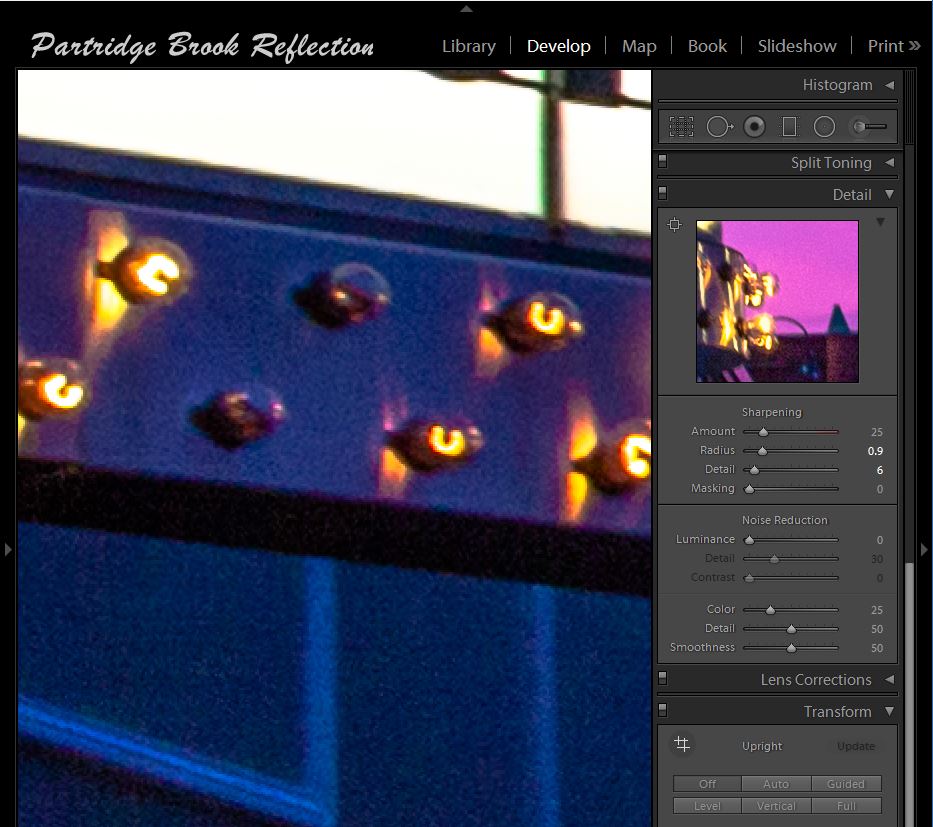Select the Radial Filter tool
This screenshot has height=827, width=933.
pos(824,126)
